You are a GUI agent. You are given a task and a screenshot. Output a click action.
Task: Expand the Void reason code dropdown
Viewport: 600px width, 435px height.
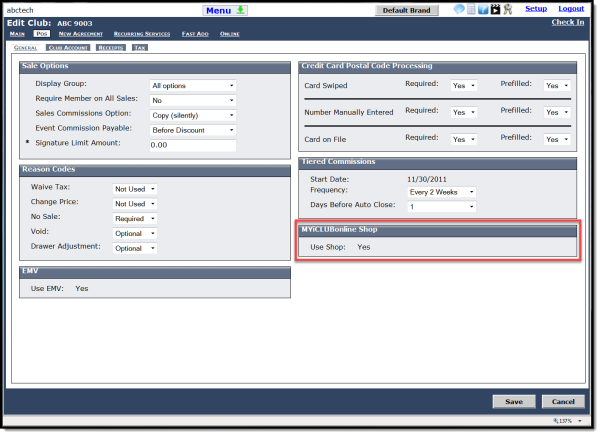click(135, 232)
